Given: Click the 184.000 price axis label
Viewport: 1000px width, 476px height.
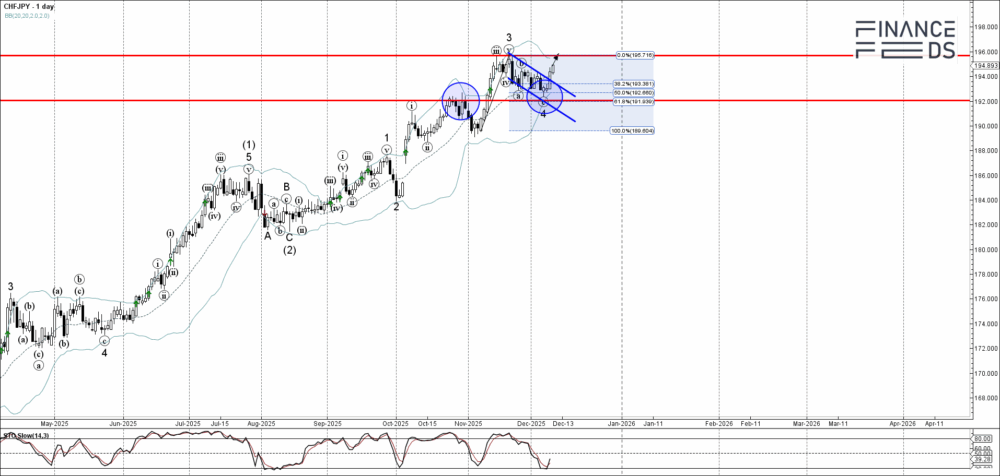Looking at the screenshot, I should (x=987, y=200).
